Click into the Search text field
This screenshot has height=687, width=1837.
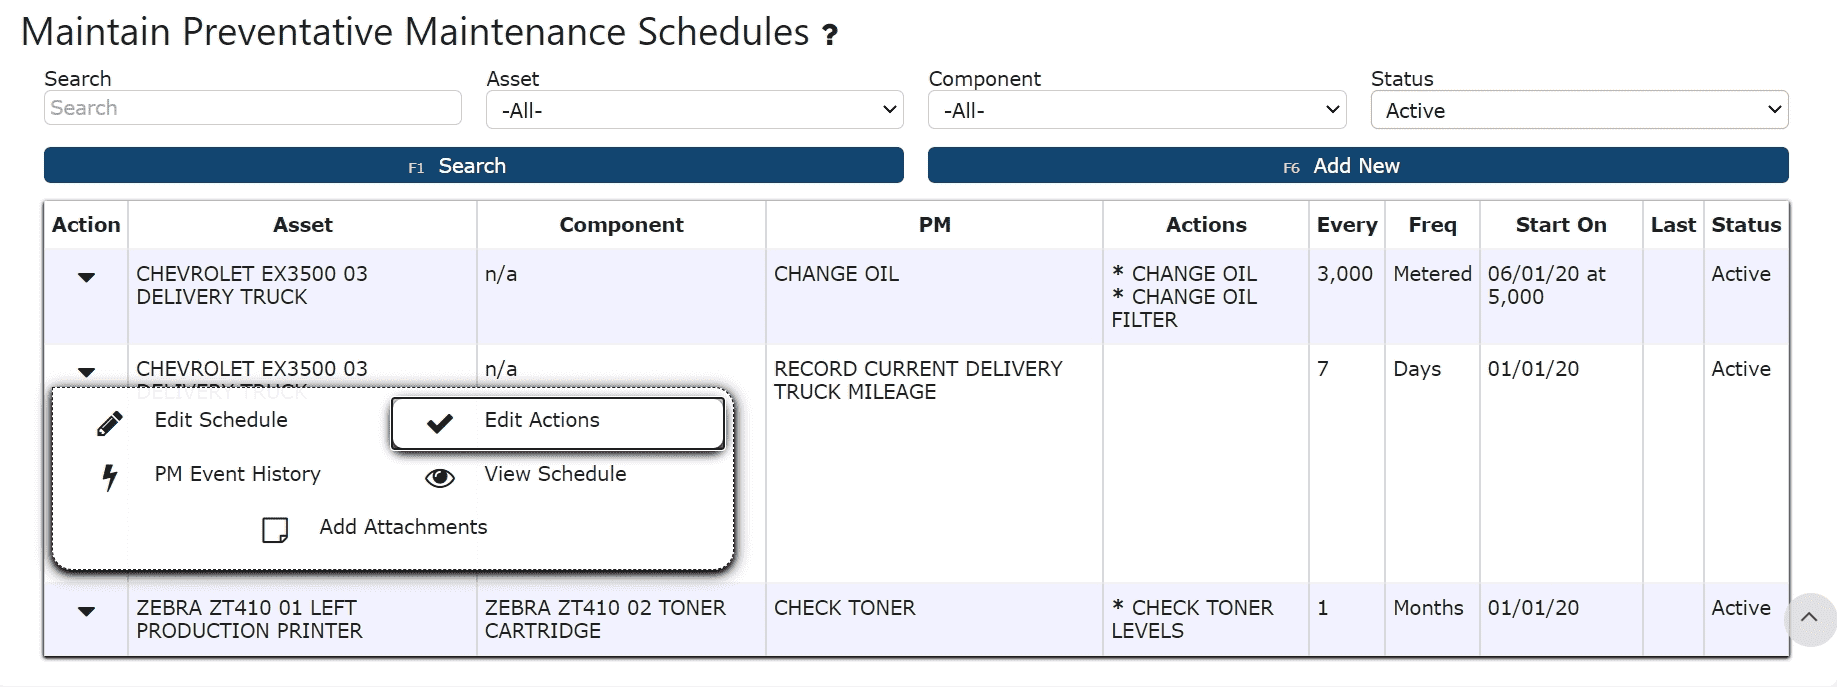point(252,108)
